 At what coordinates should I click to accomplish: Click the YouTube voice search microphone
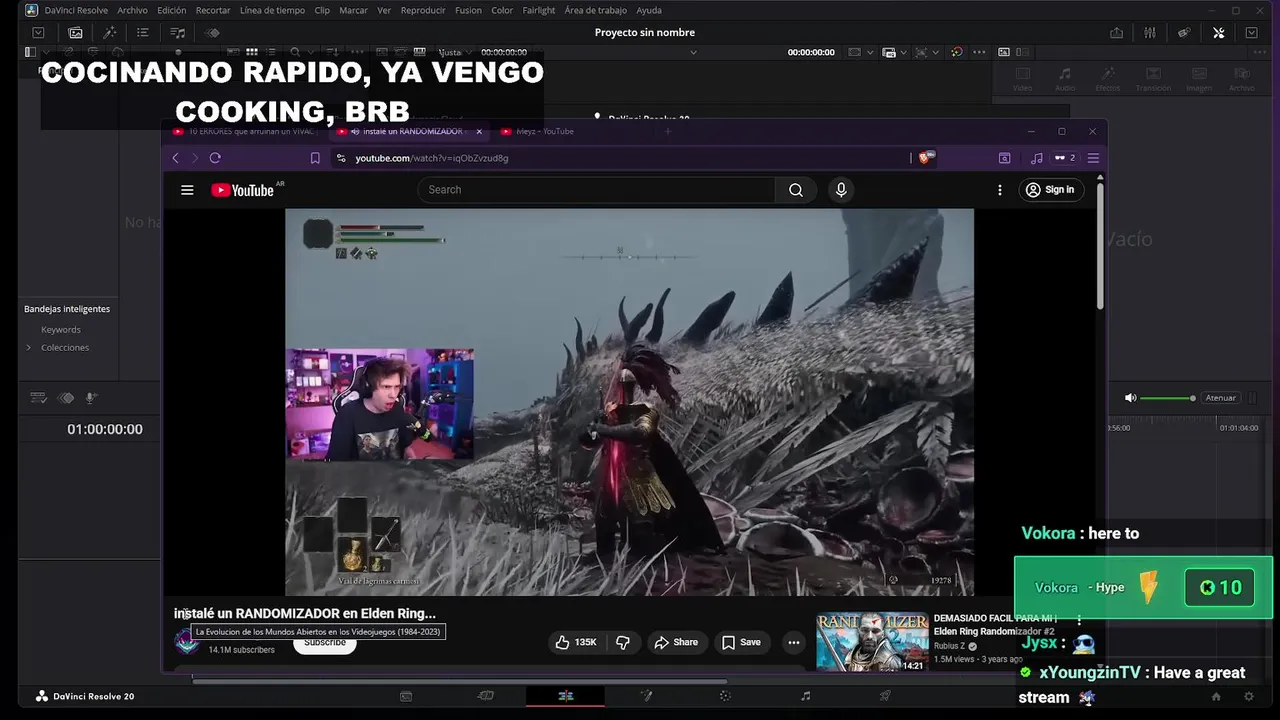841,190
